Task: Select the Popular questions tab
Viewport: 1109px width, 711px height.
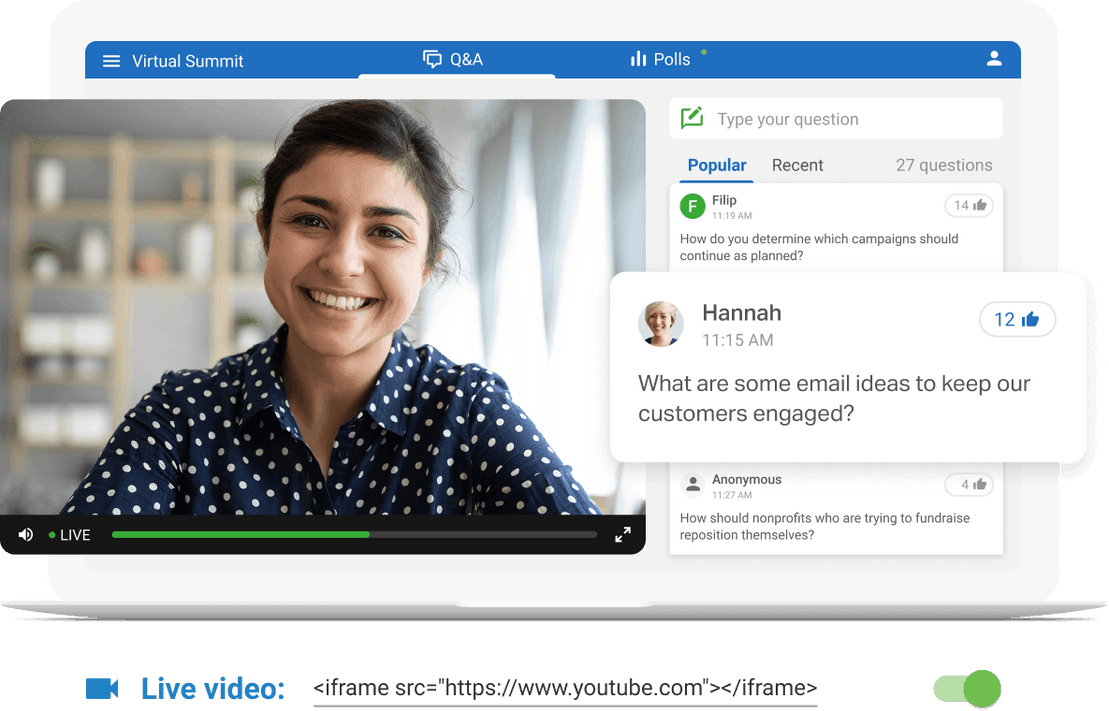Action: pyautogui.click(x=716, y=164)
